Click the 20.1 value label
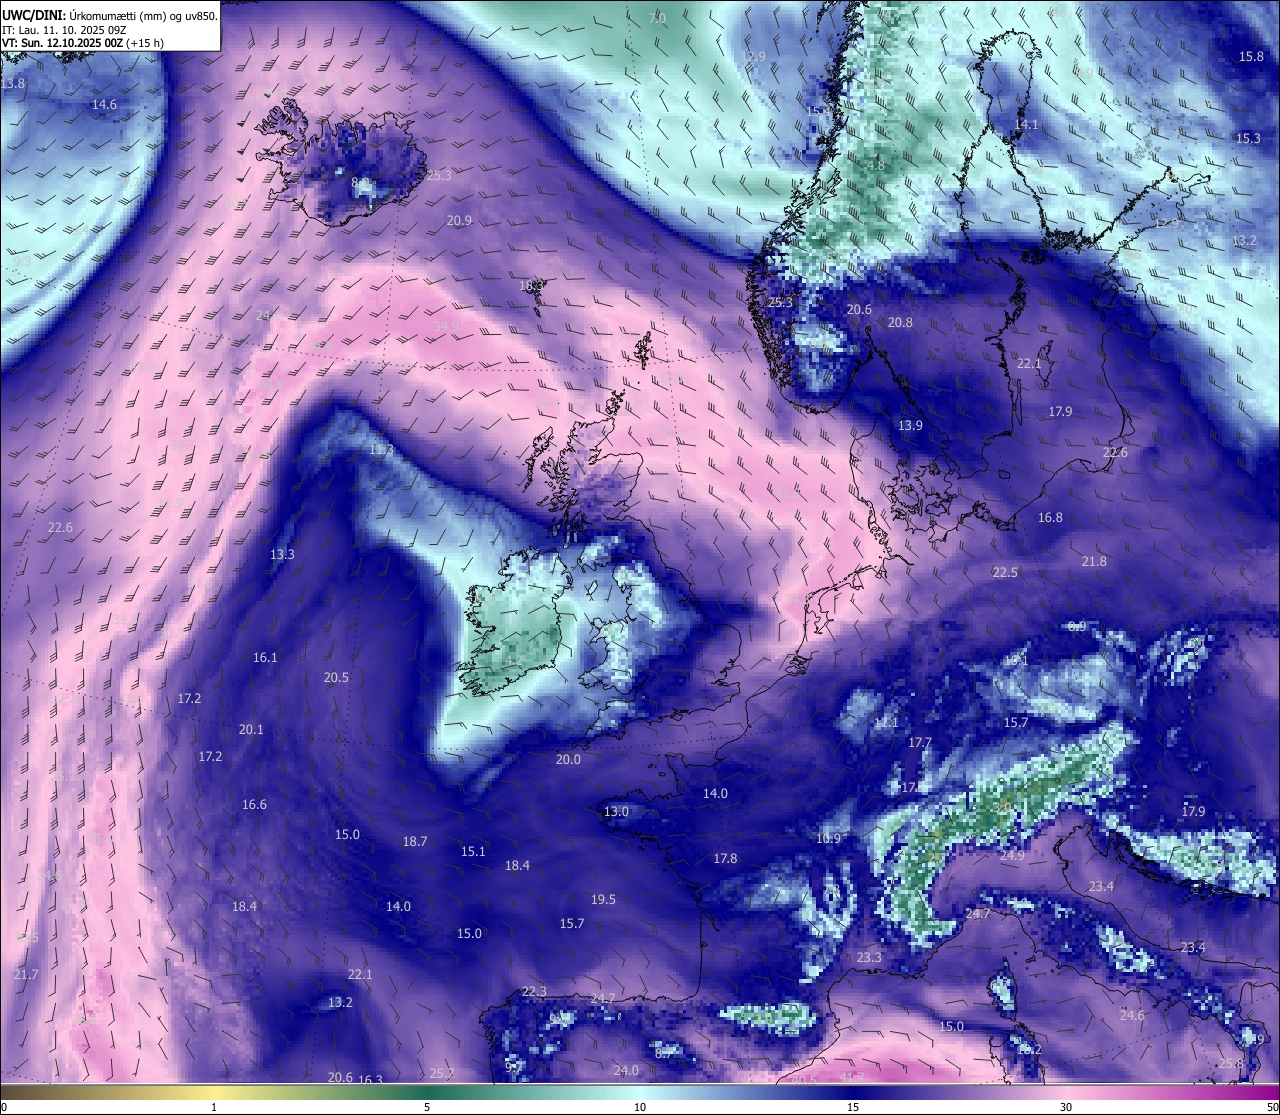Viewport: 1280px width, 1115px height. coord(251,730)
